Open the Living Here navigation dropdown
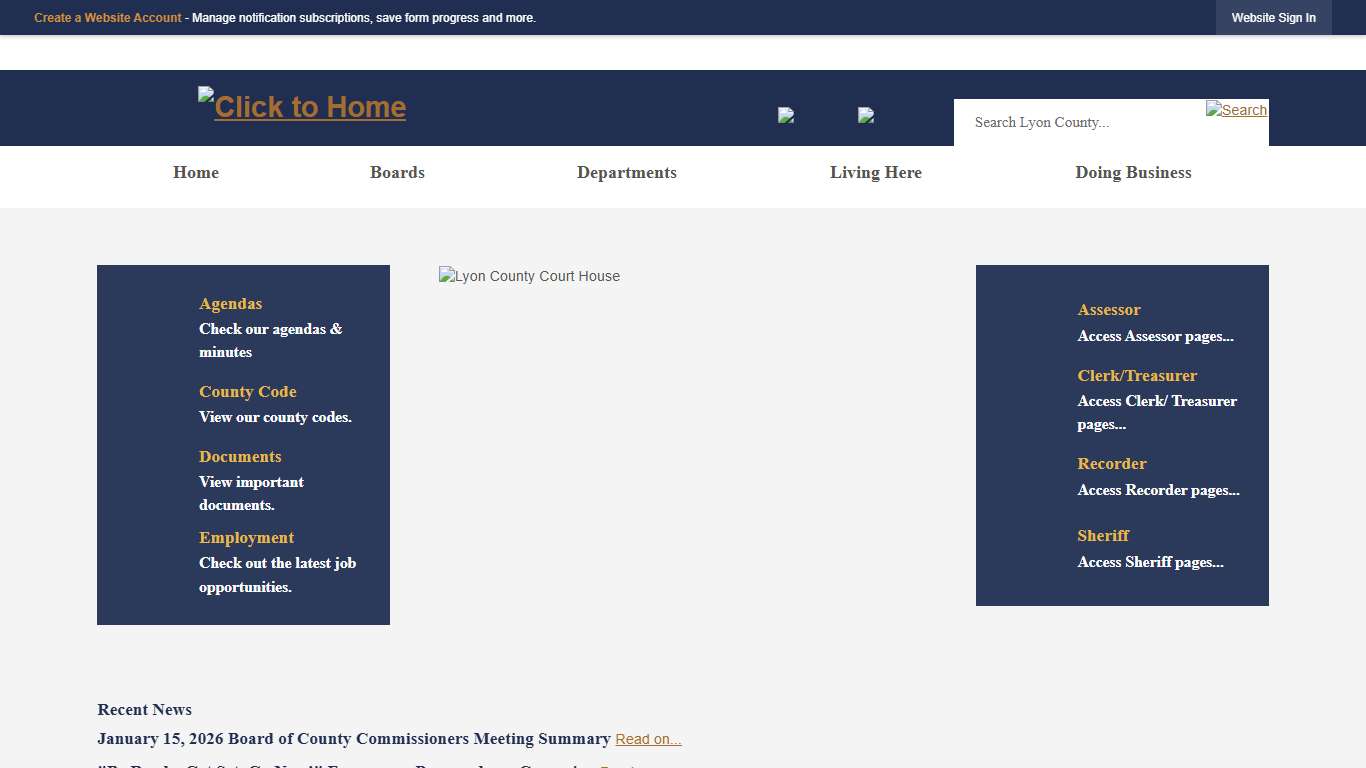Image resolution: width=1366 pixels, height=768 pixels. (876, 172)
